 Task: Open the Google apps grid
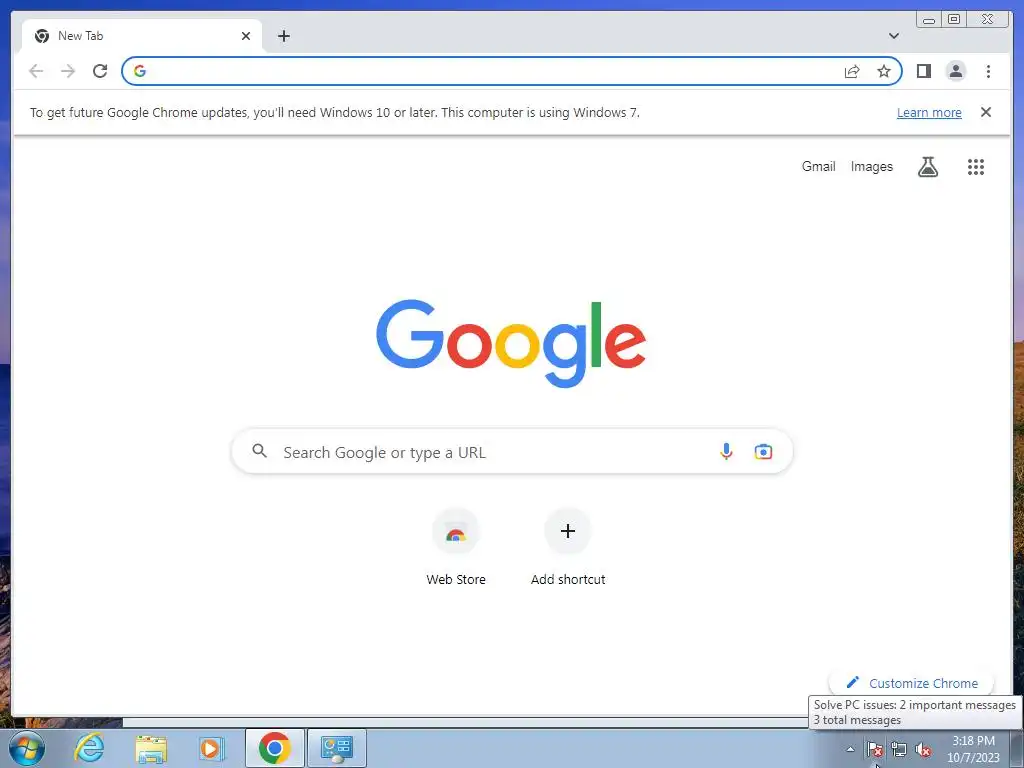tap(976, 167)
